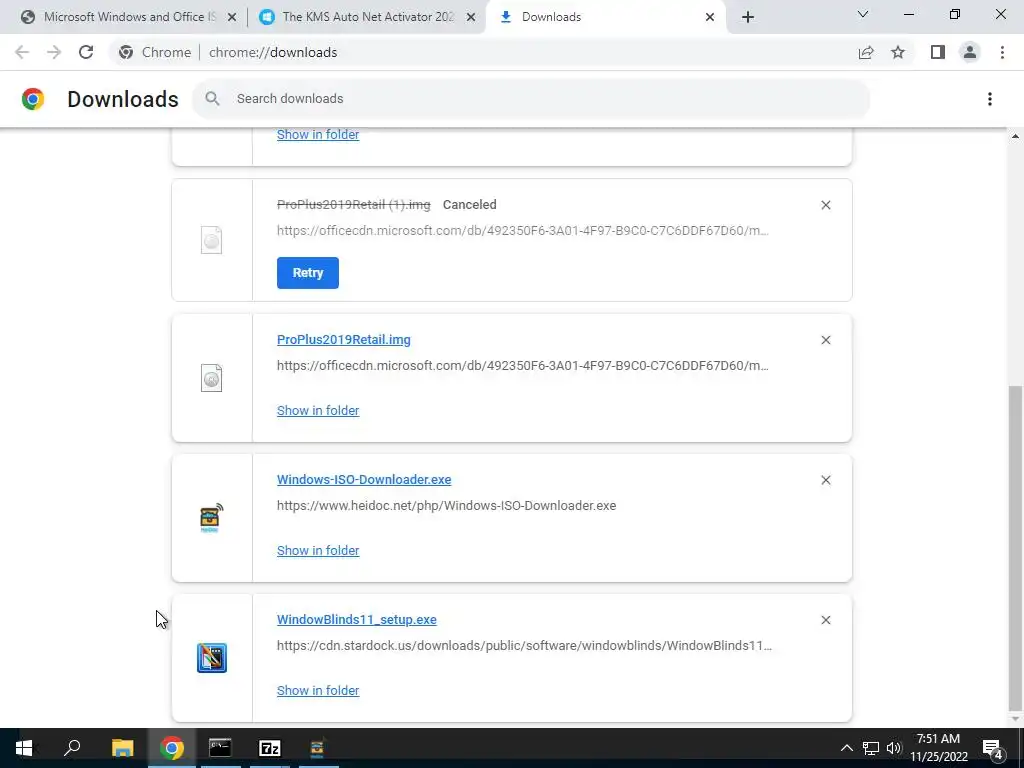Go back using browser back arrow
The height and width of the screenshot is (768, 1024).
[x=22, y=52]
